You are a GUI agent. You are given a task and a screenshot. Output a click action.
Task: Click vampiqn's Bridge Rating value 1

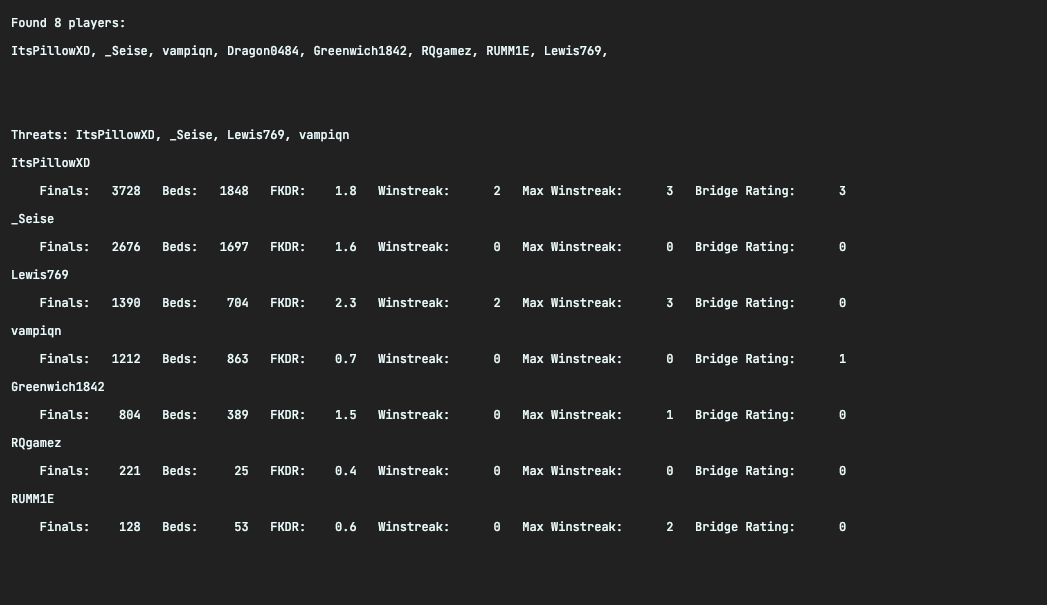pos(842,358)
